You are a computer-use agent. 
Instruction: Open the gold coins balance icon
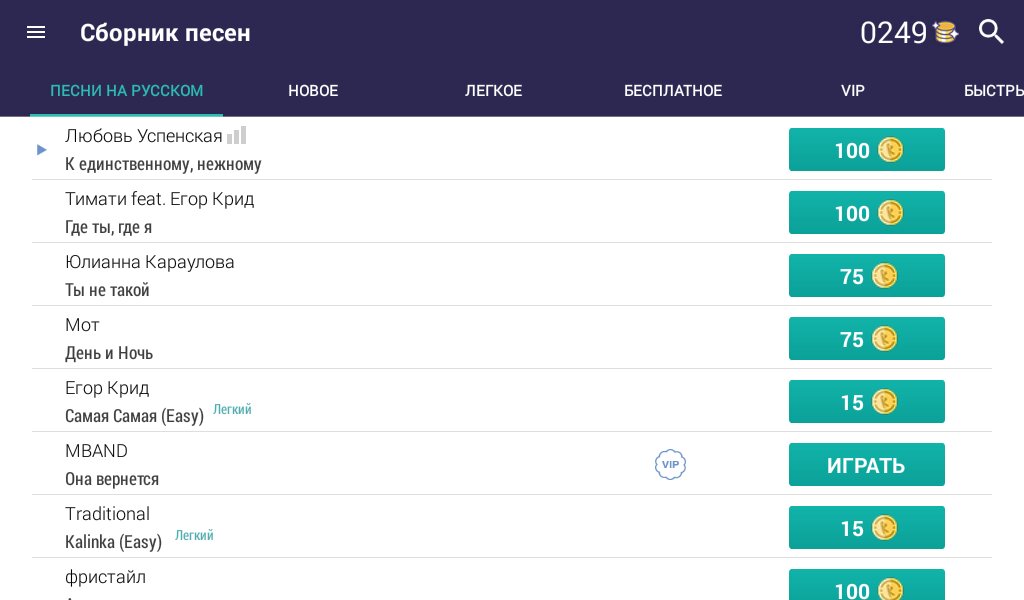pyautogui.click(x=945, y=32)
